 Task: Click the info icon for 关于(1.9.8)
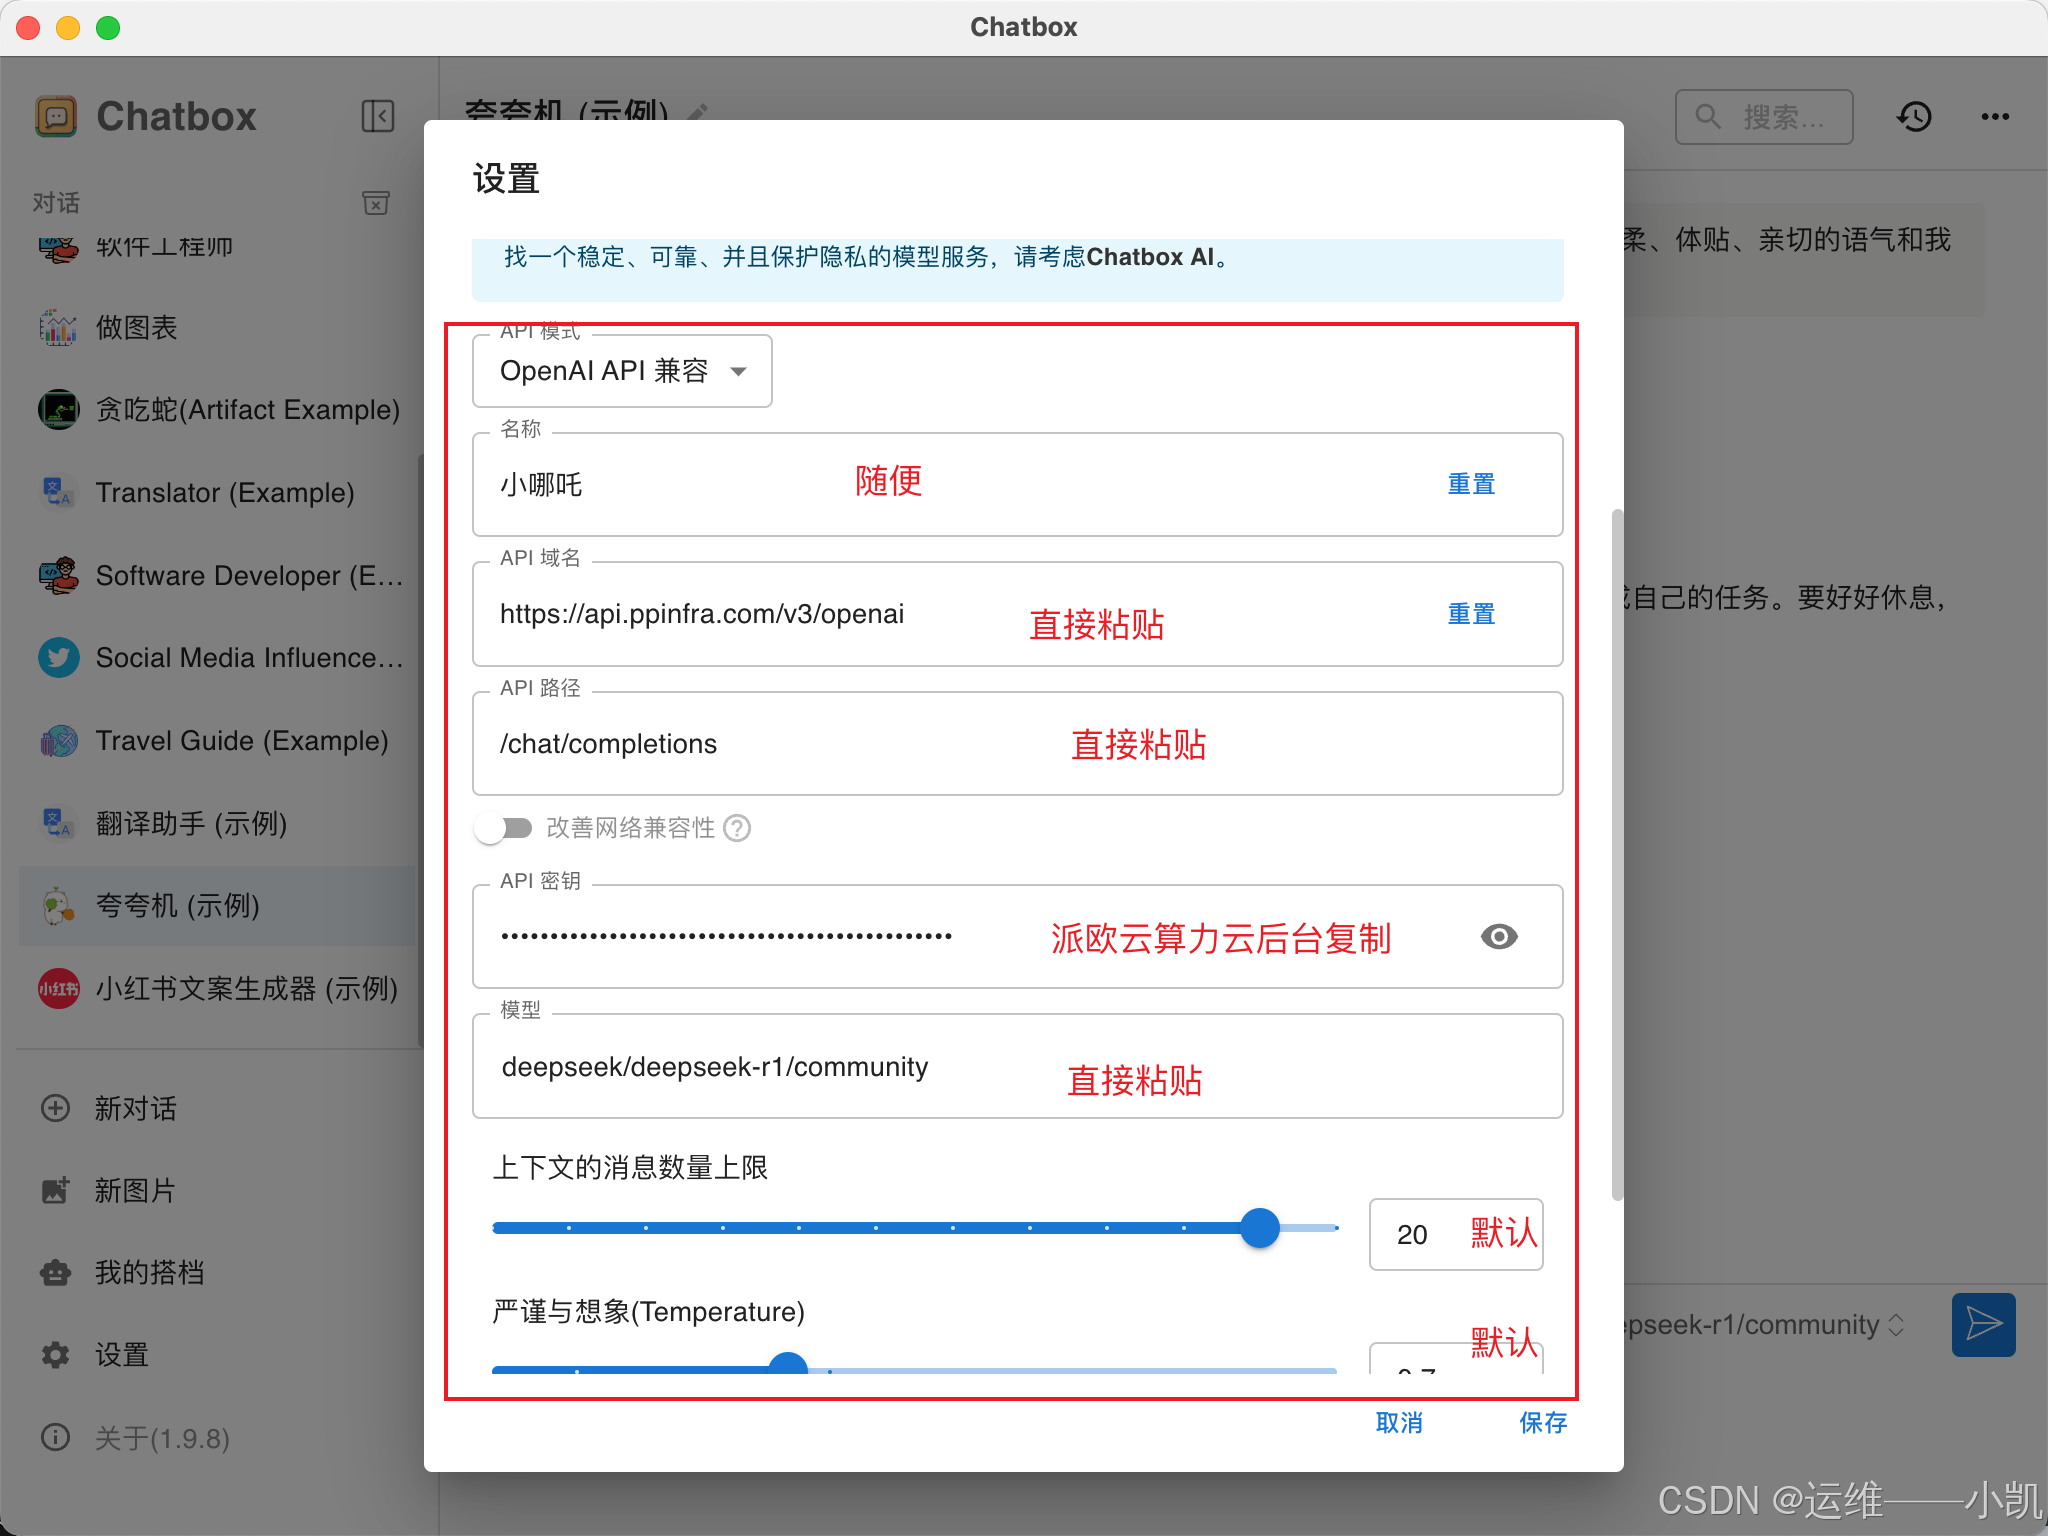[x=55, y=1437]
